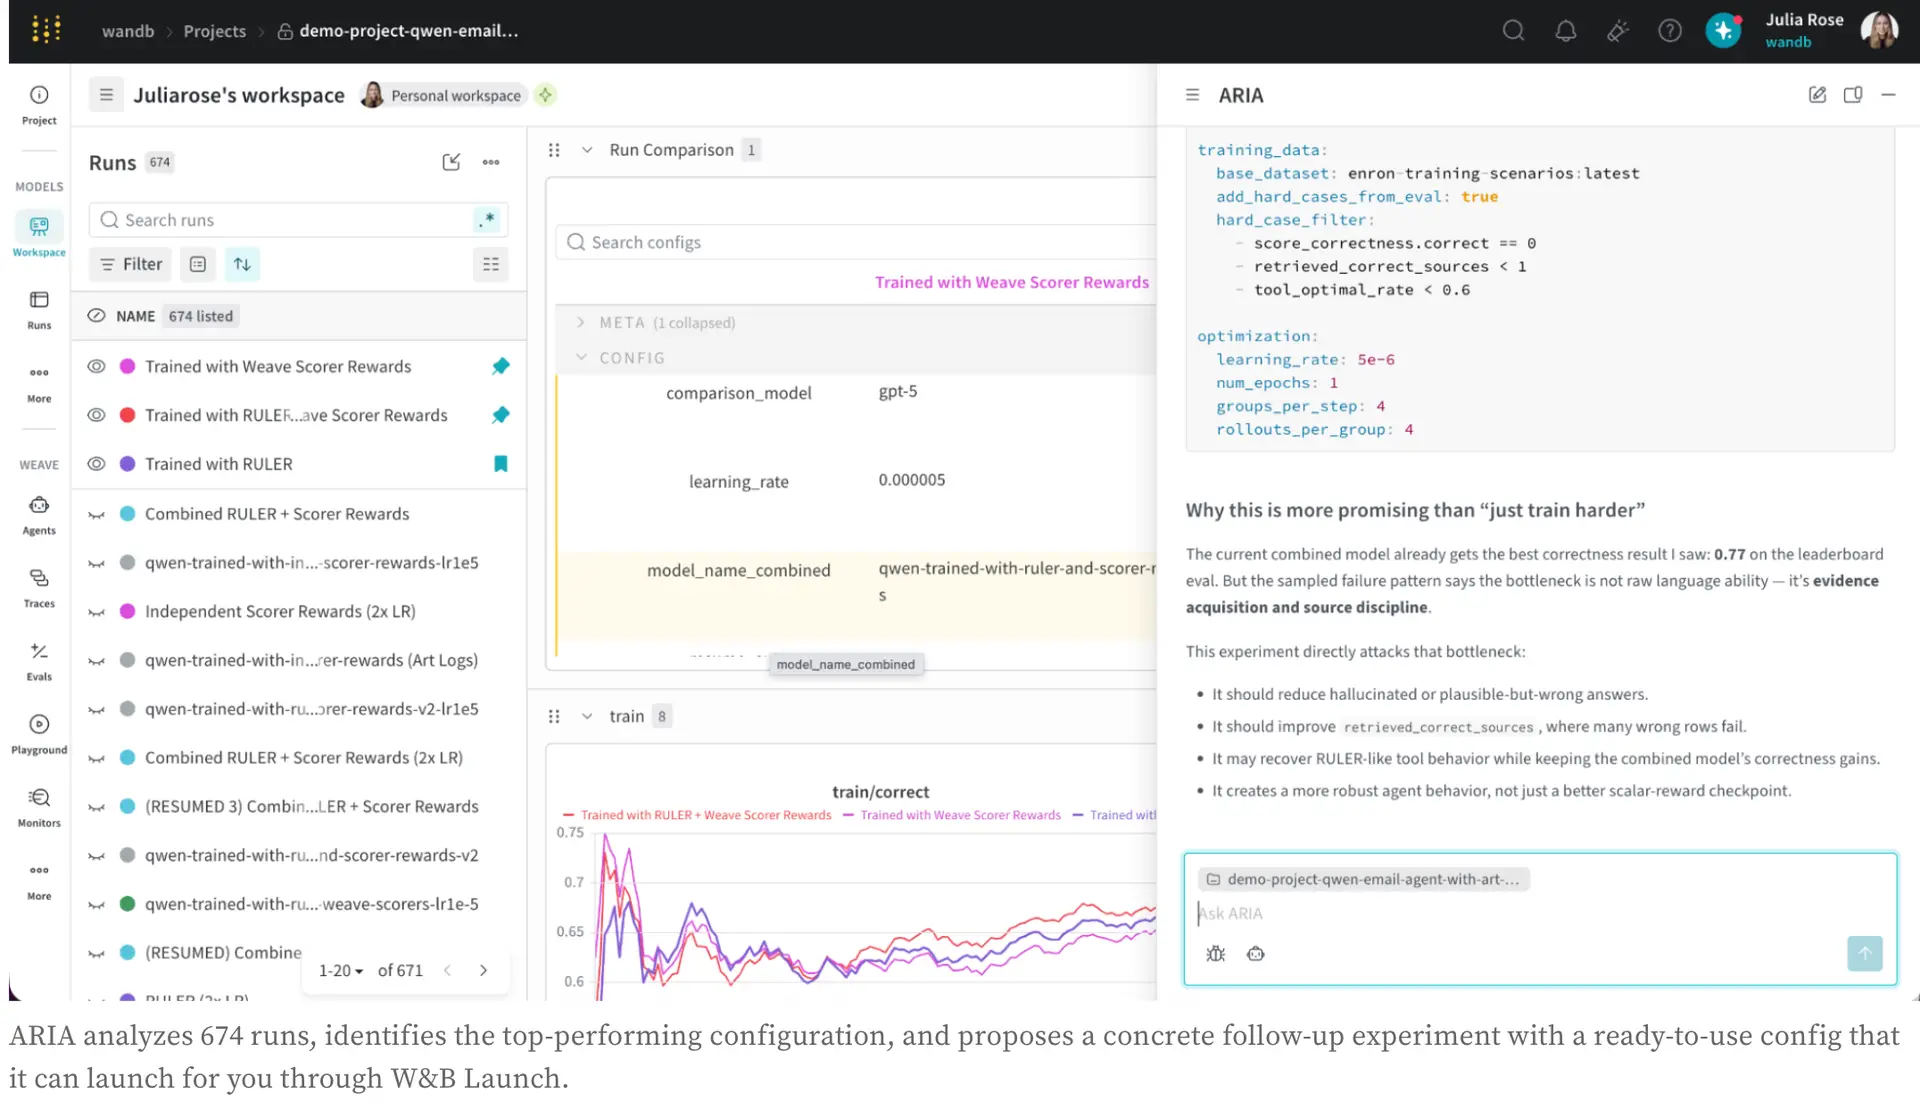Toggle the workspace hamburger menu
The image size is (1920, 1110).
tap(106, 95)
